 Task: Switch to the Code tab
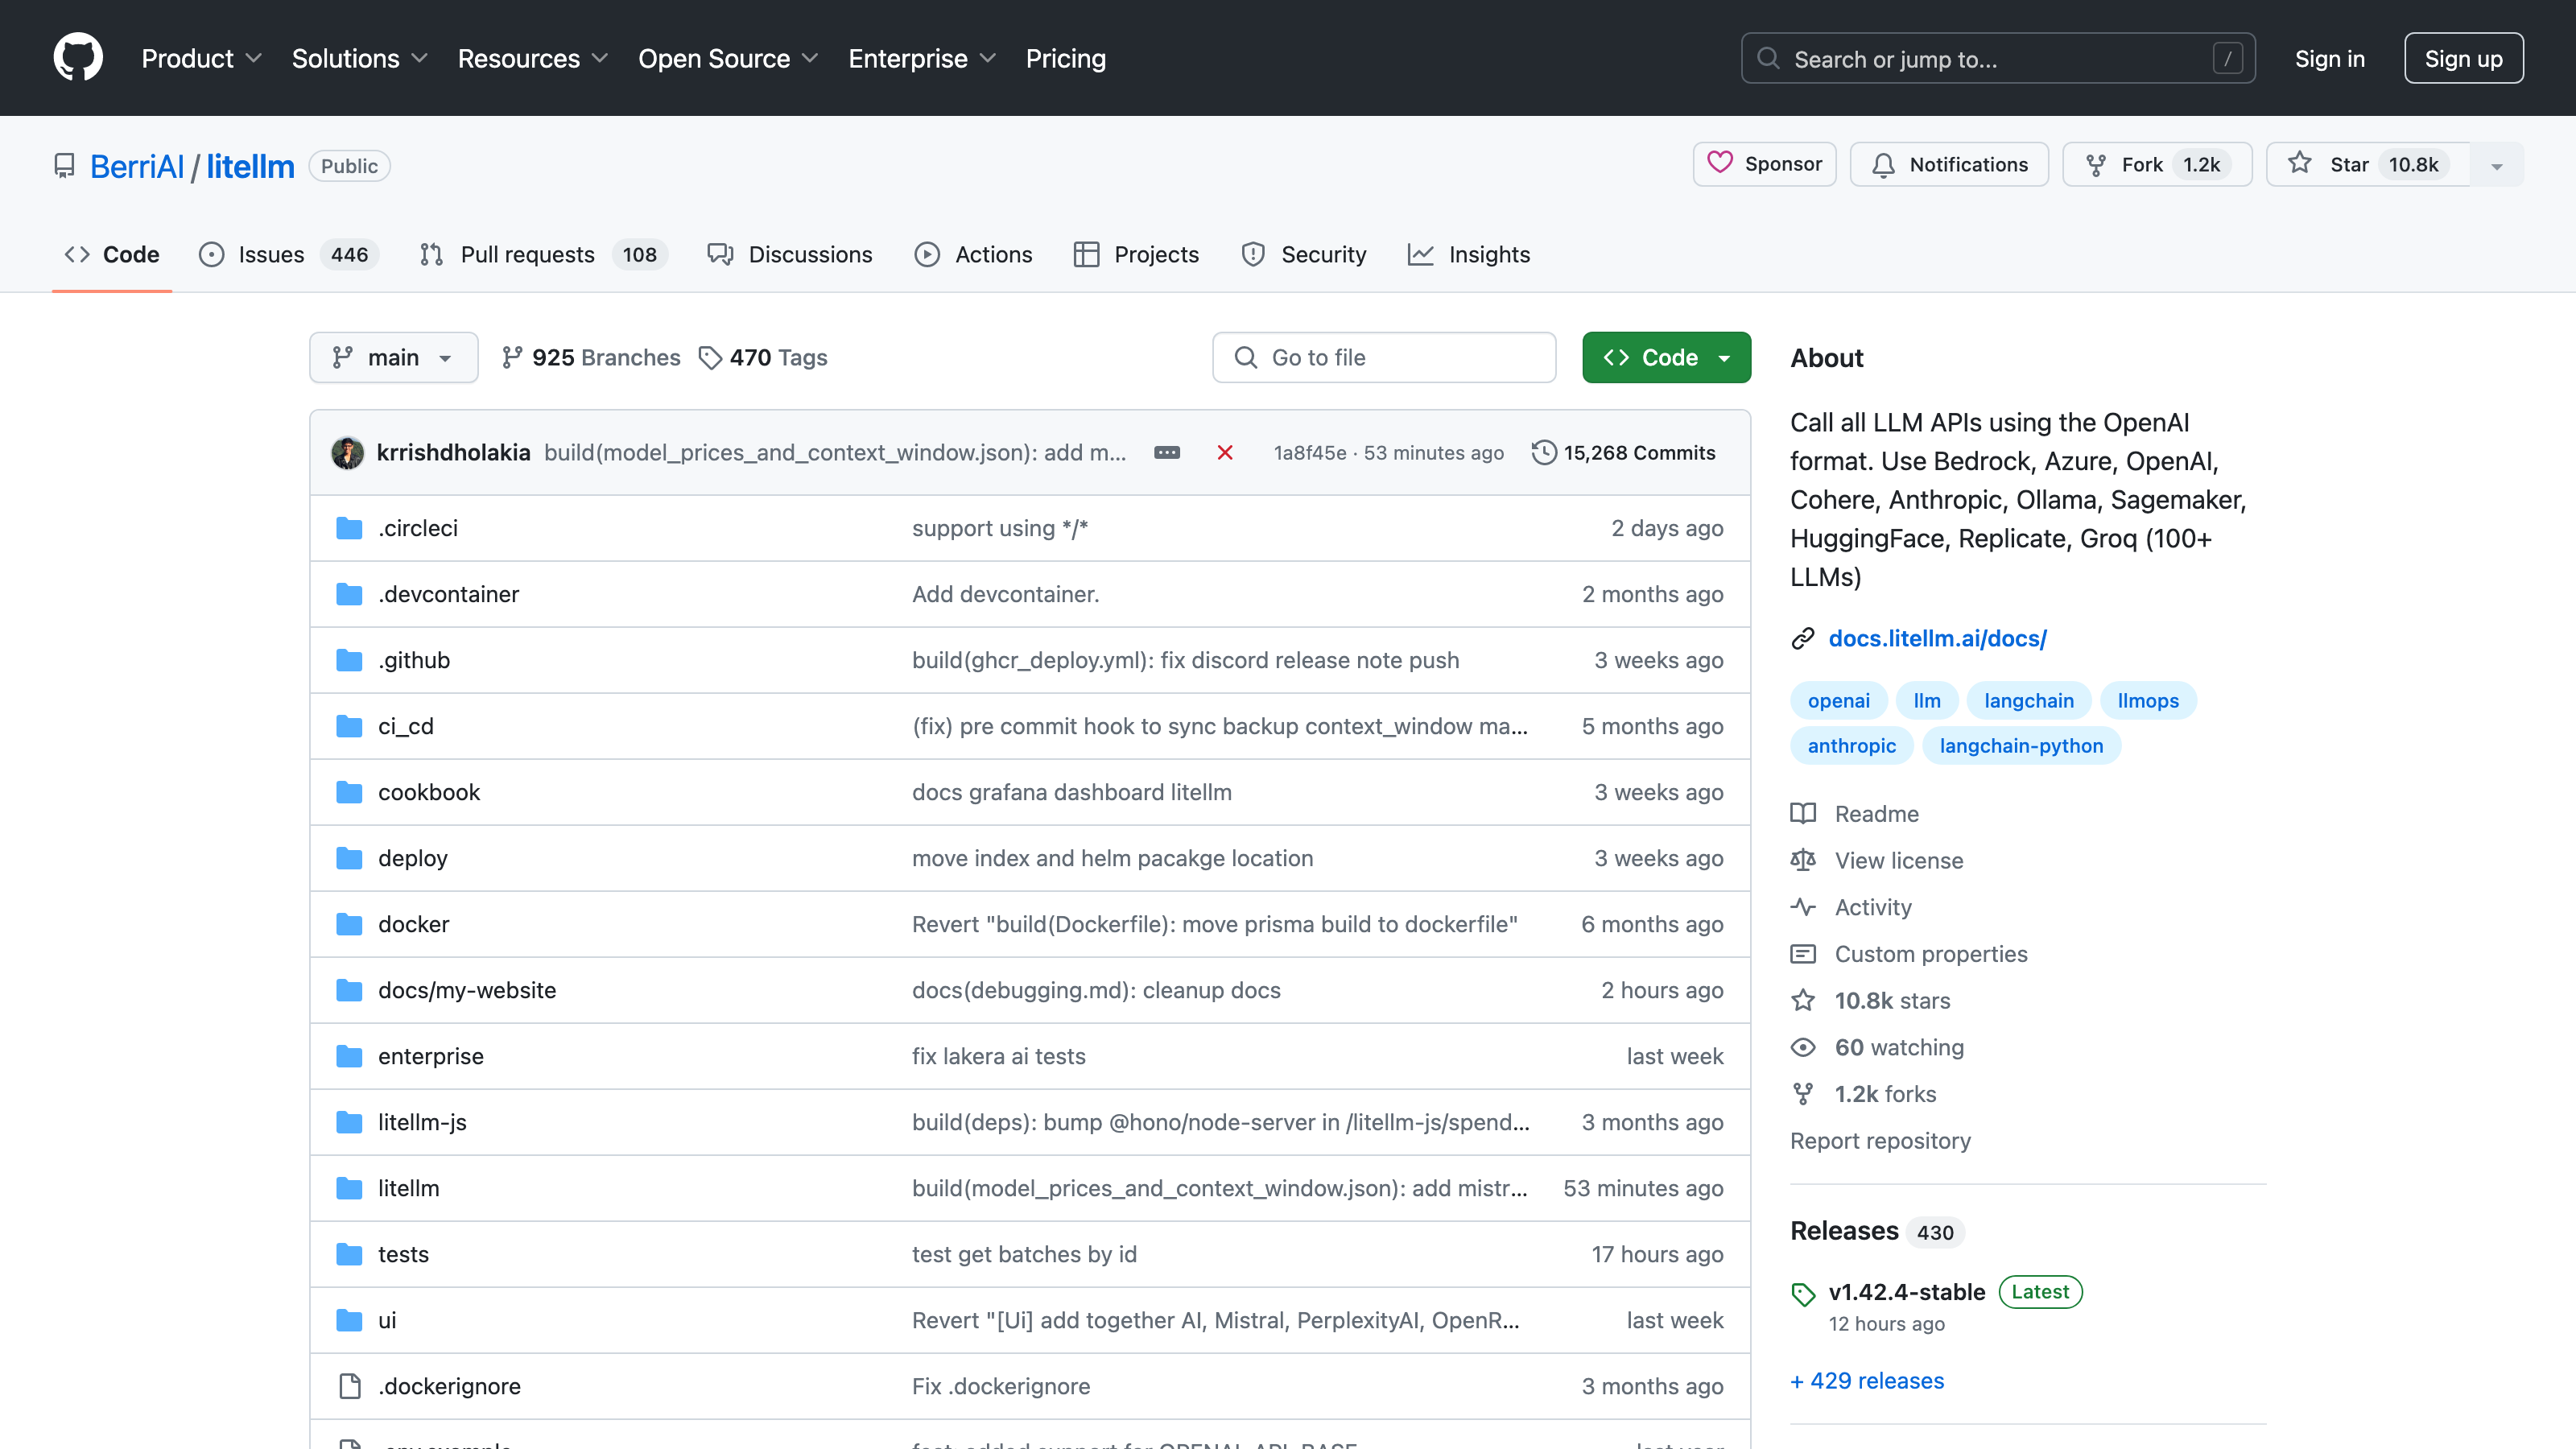[x=112, y=254]
